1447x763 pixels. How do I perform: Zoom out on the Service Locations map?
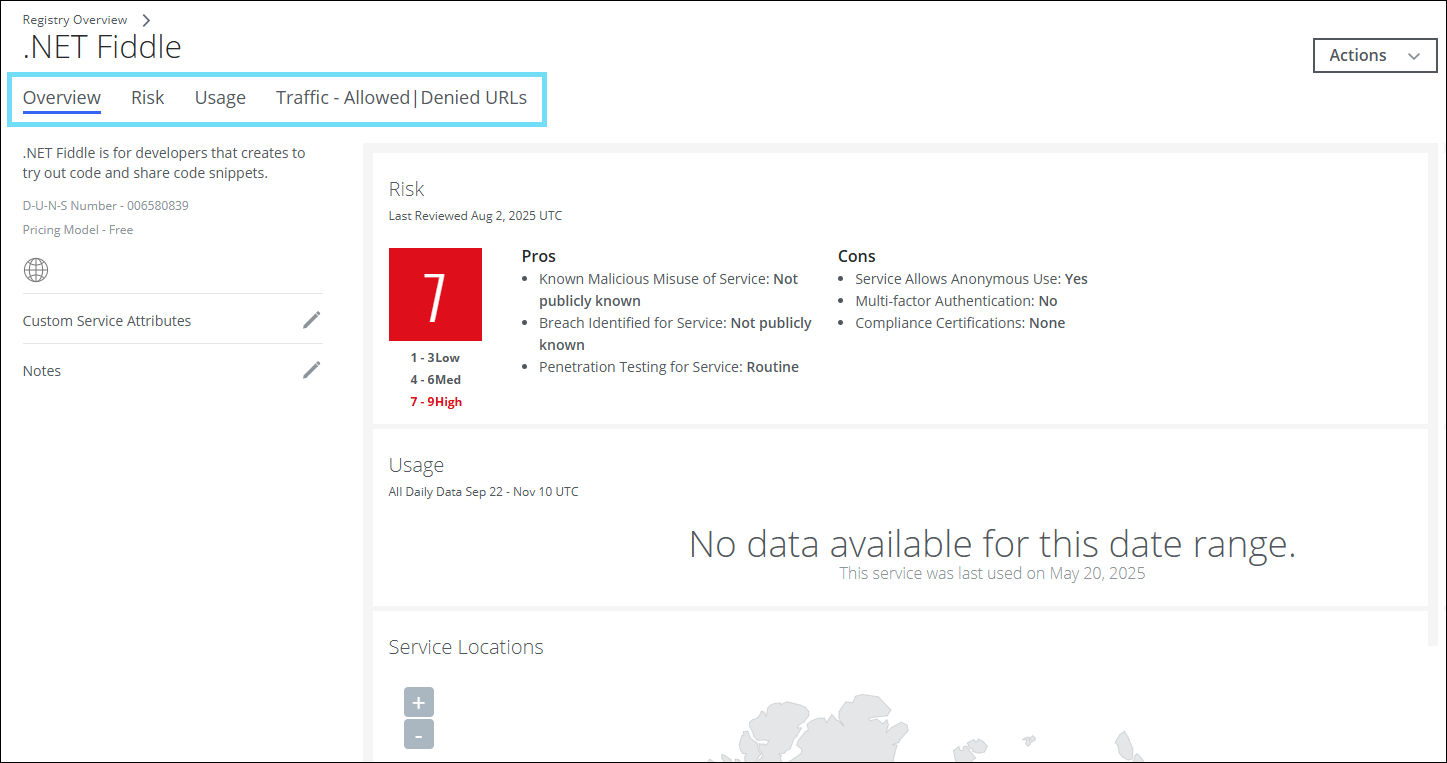[x=418, y=735]
